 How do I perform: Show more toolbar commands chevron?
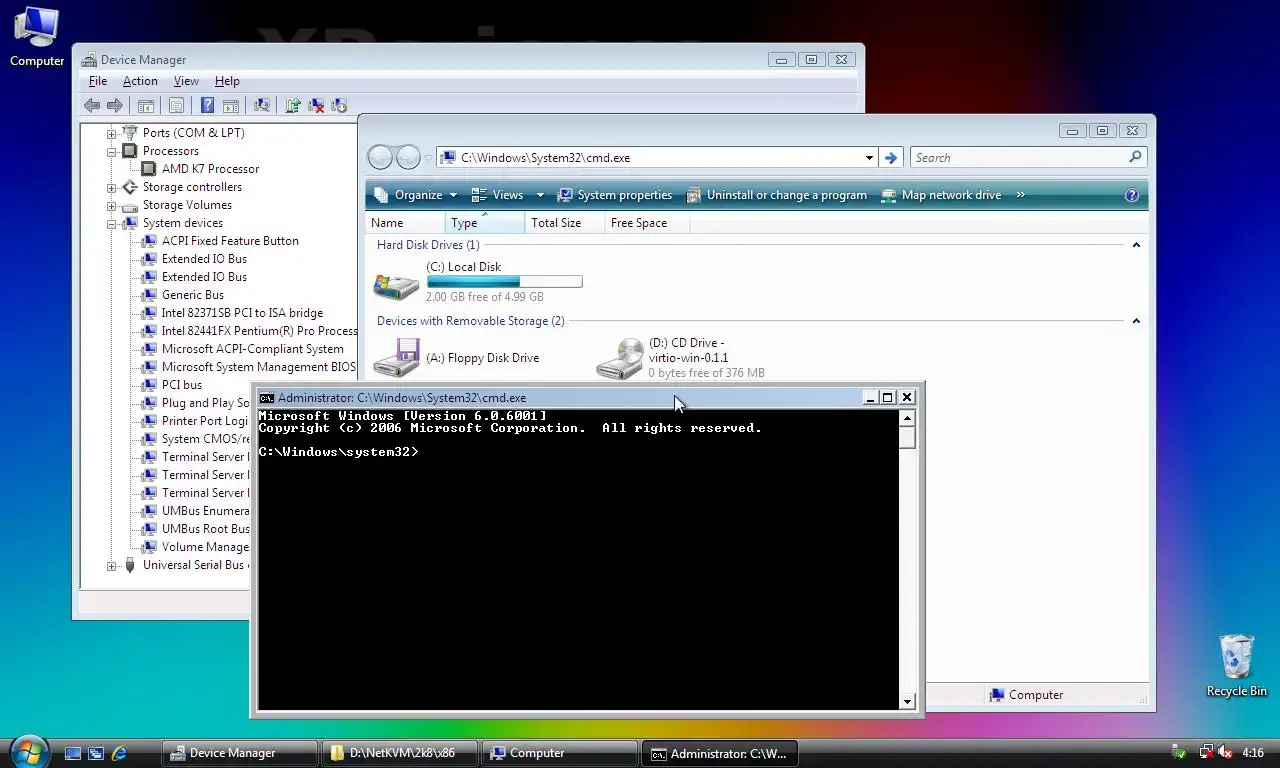(x=1021, y=195)
